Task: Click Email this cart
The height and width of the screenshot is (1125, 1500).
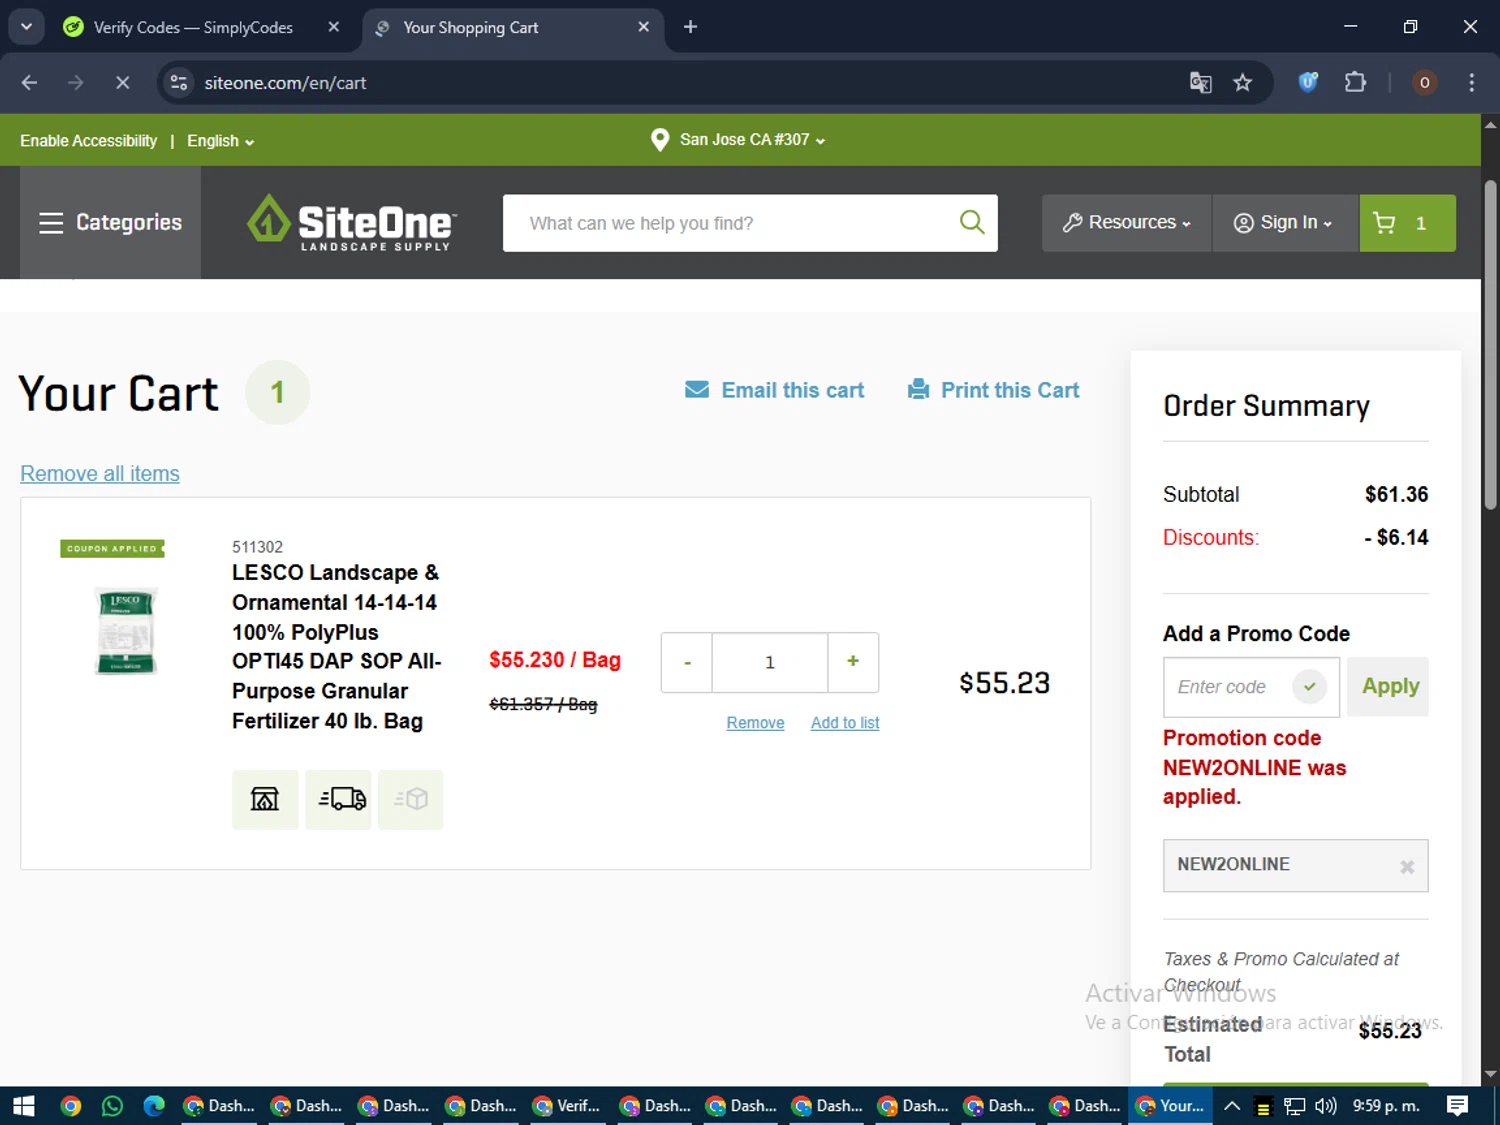Action: click(775, 390)
